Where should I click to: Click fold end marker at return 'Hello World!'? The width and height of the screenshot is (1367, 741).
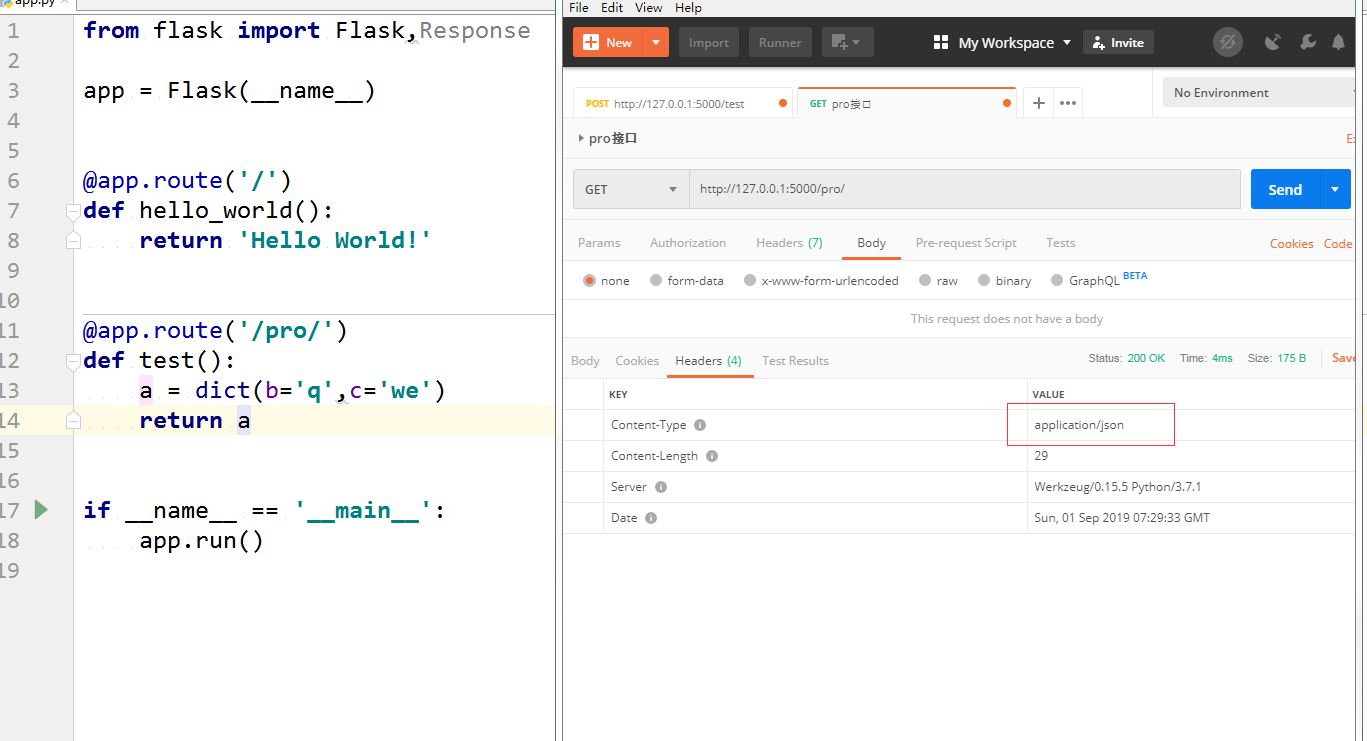coord(72,241)
